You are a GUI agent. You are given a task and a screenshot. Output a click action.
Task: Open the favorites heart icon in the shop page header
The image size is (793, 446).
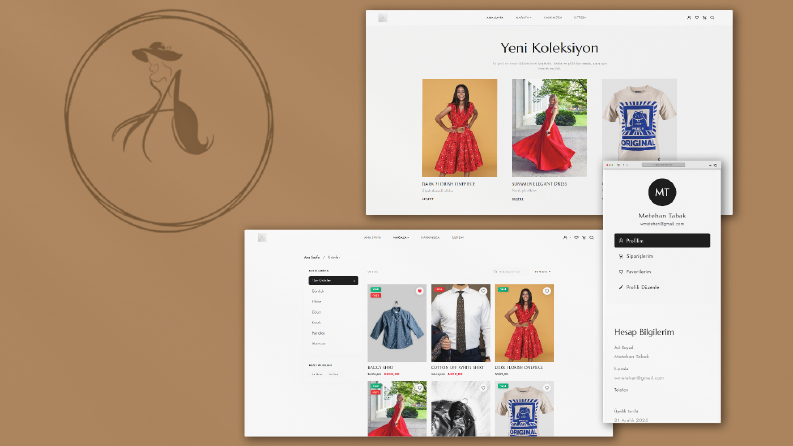576,237
